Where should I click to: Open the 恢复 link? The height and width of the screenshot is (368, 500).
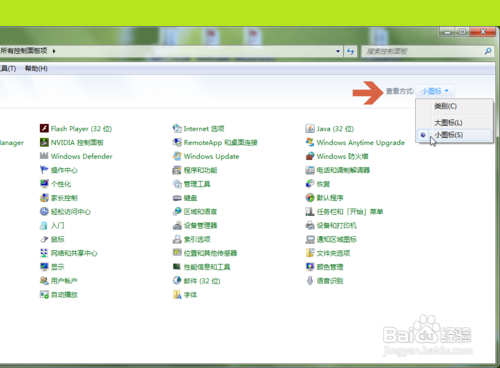tap(323, 184)
